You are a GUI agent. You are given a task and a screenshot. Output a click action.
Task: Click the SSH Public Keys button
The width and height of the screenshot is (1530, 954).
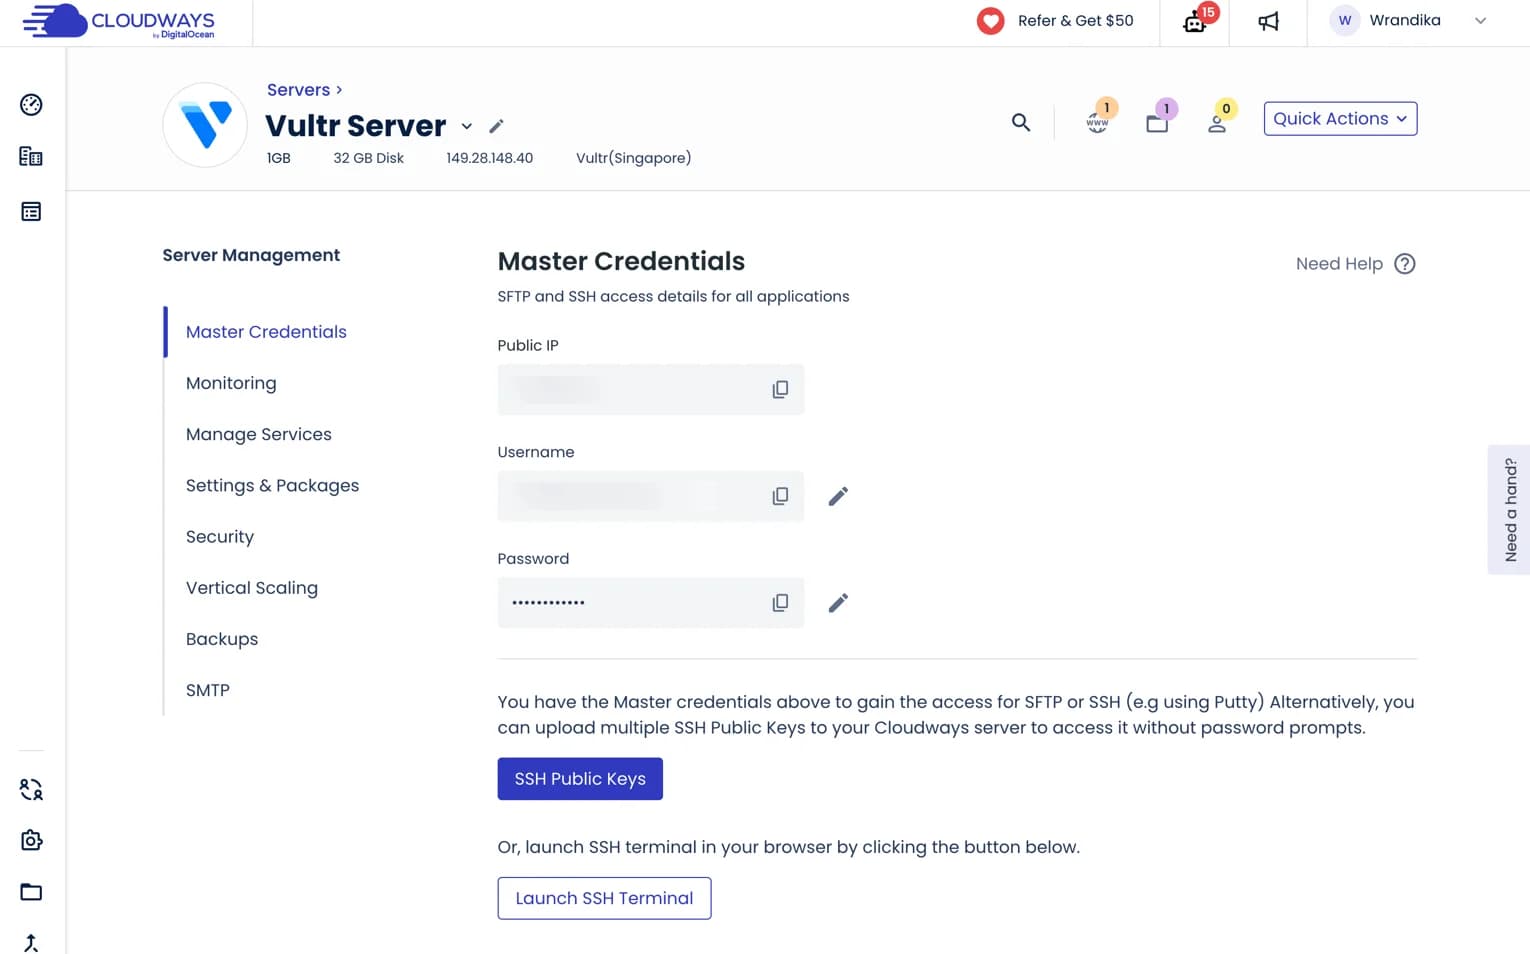(580, 779)
